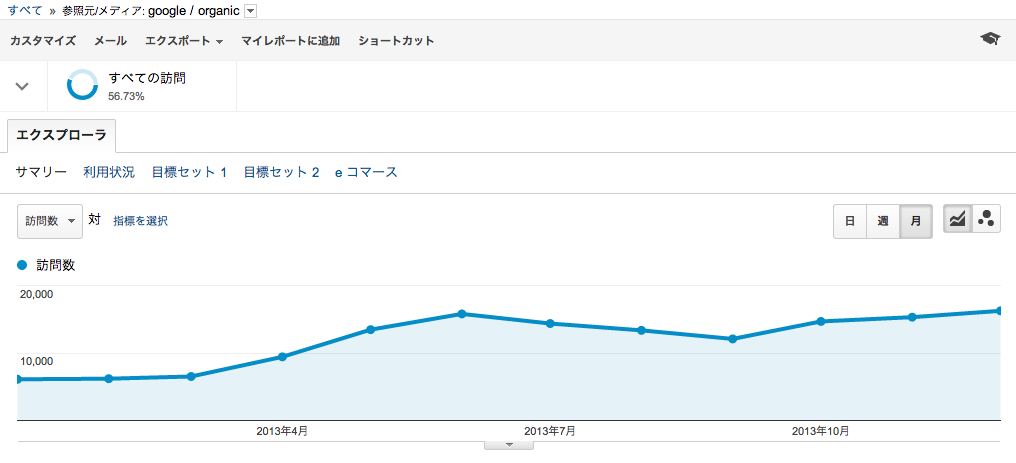This screenshot has width=1016, height=463.
Task: Click the 2013年4月 axis label
Action: pos(282,431)
